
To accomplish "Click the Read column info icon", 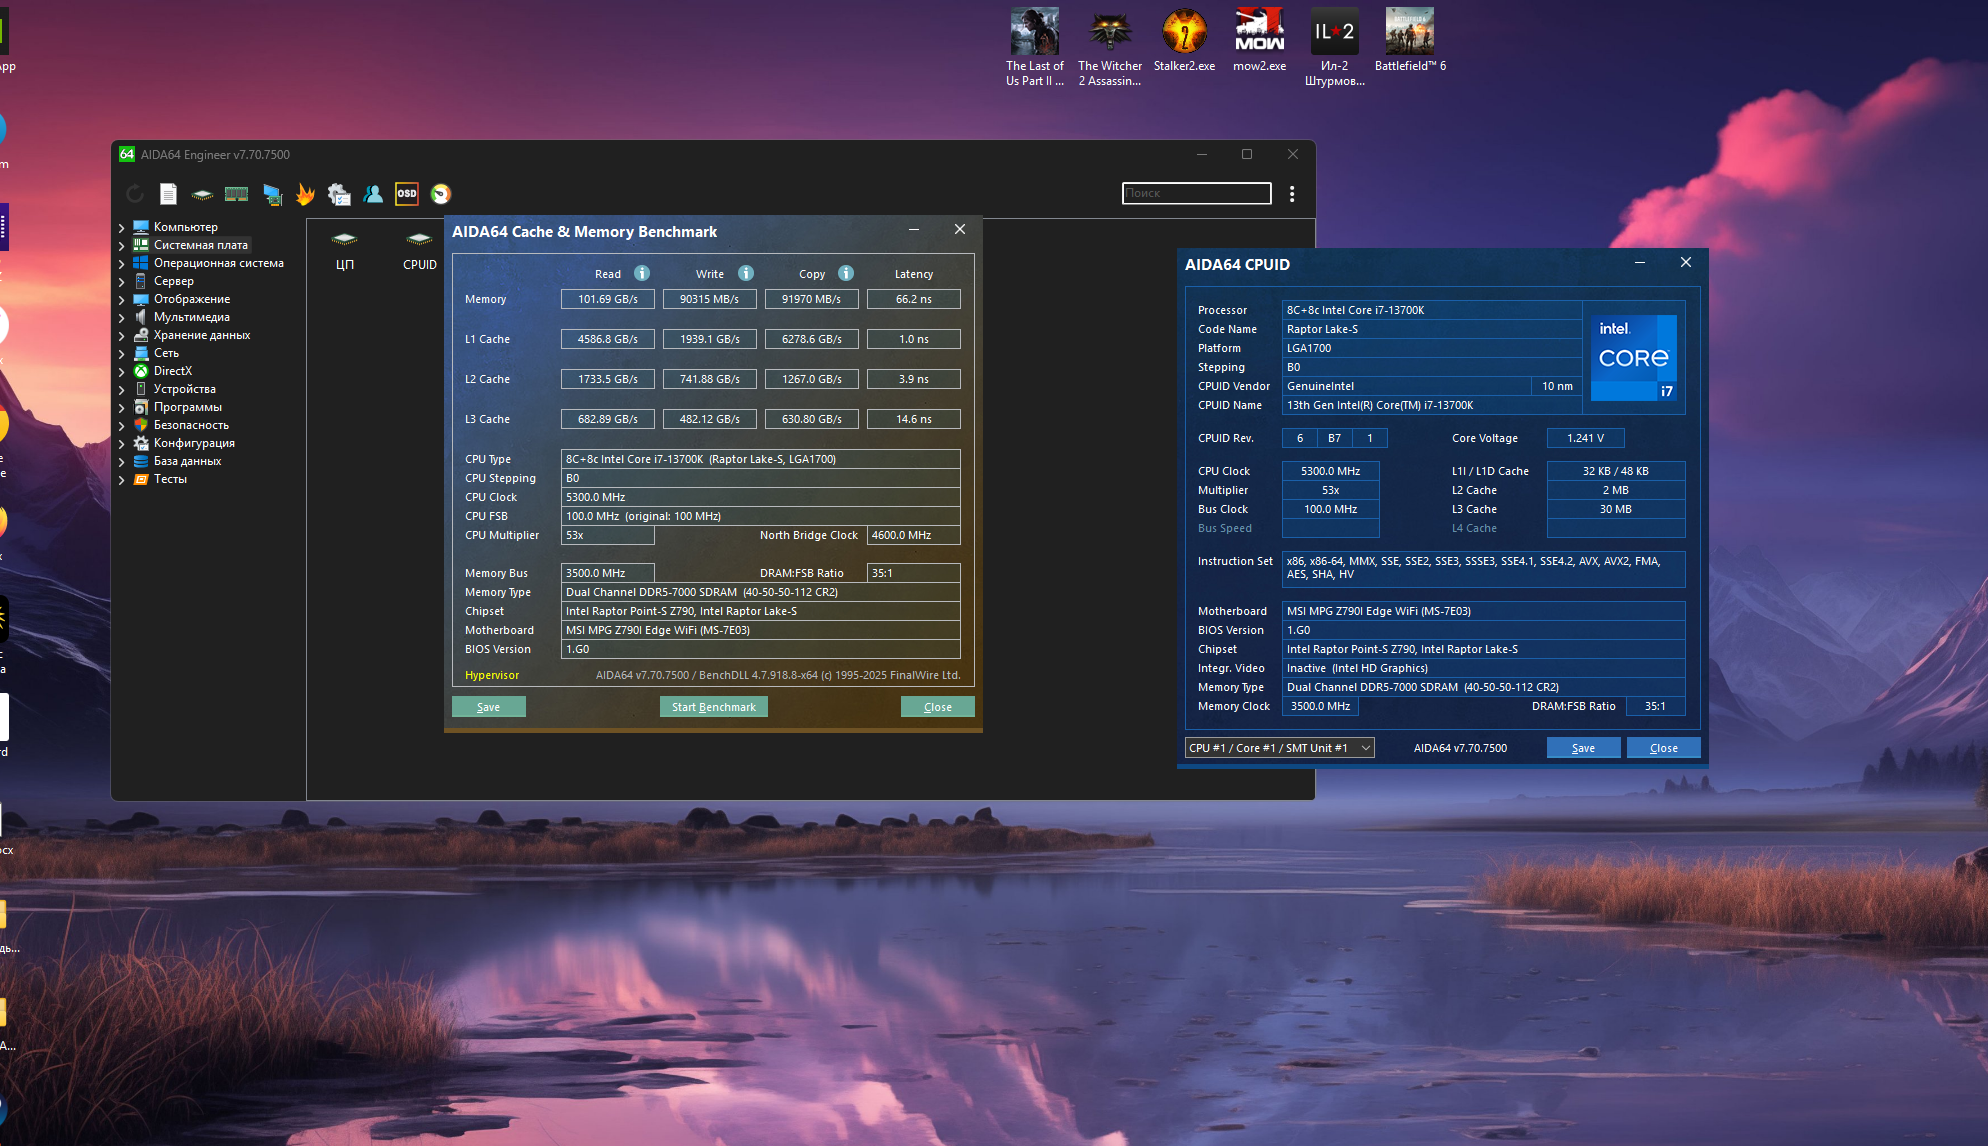I will coord(642,273).
